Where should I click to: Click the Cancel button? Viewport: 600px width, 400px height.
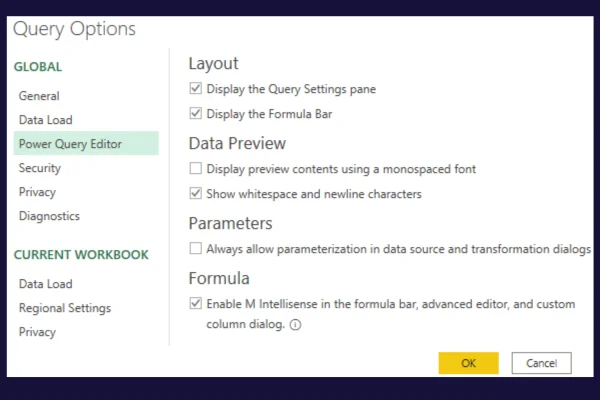point(541,363)
